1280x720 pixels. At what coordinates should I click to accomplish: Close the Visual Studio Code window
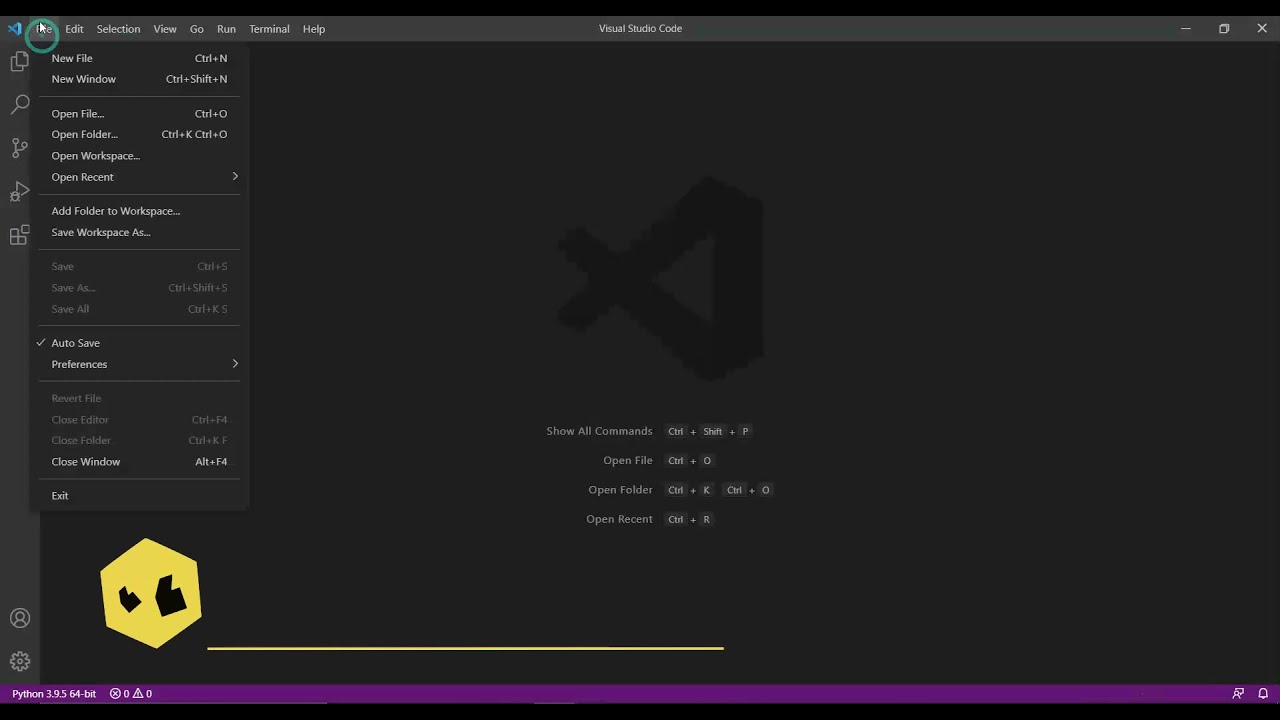click(x=1262, y=28)
